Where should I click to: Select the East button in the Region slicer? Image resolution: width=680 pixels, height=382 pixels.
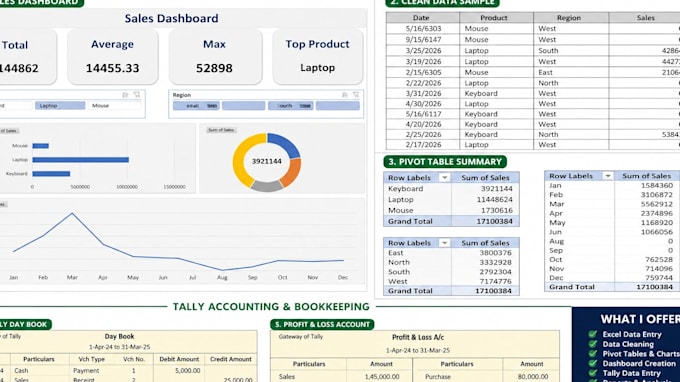(x=196, y=106)
